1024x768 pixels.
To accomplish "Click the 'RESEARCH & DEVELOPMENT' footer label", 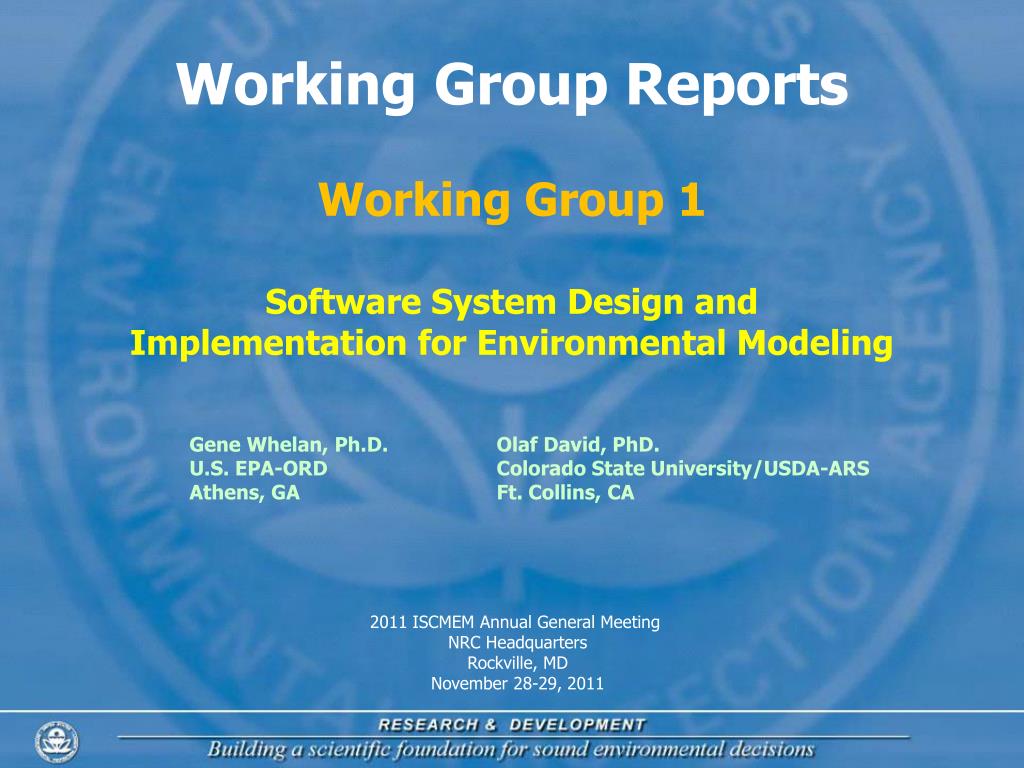I will [x=512, y=725].
